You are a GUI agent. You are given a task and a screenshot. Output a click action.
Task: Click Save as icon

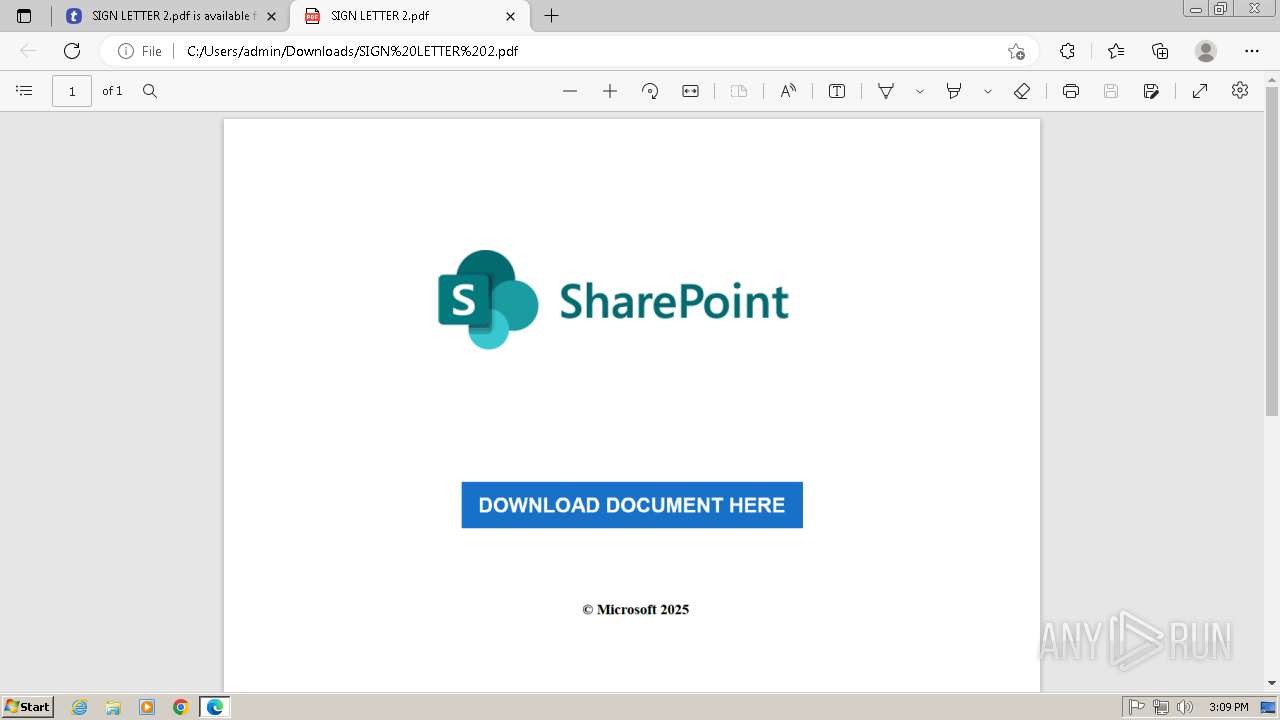[x=1151, y=91]
